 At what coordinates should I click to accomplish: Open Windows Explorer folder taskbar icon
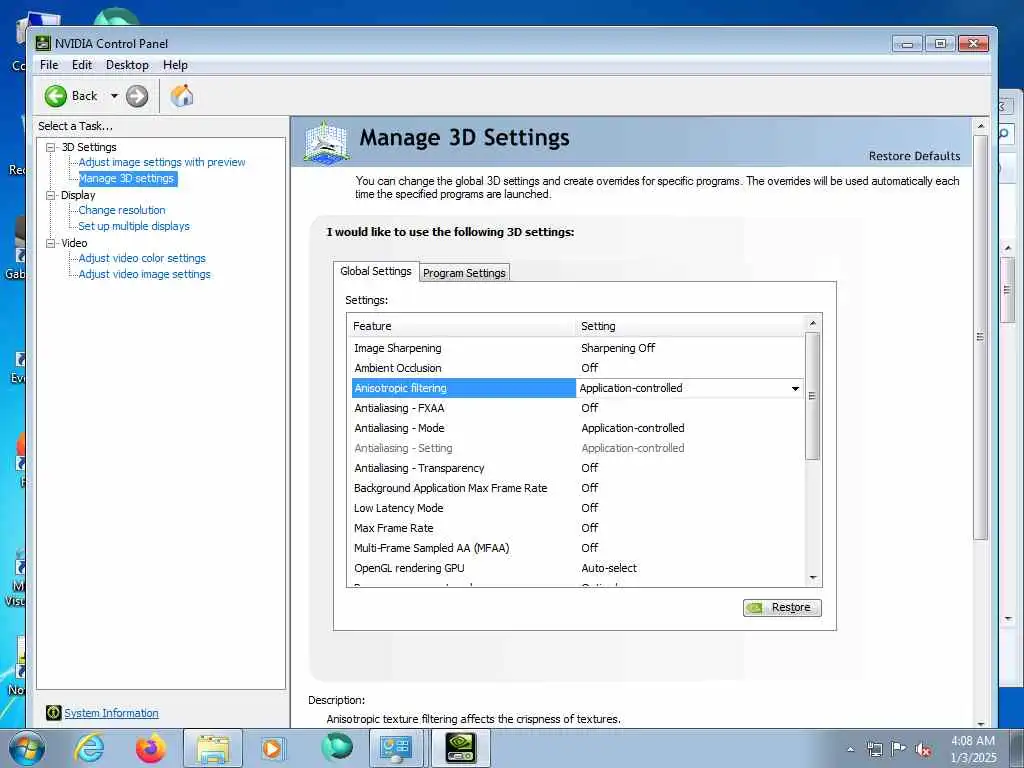[213, 749]
